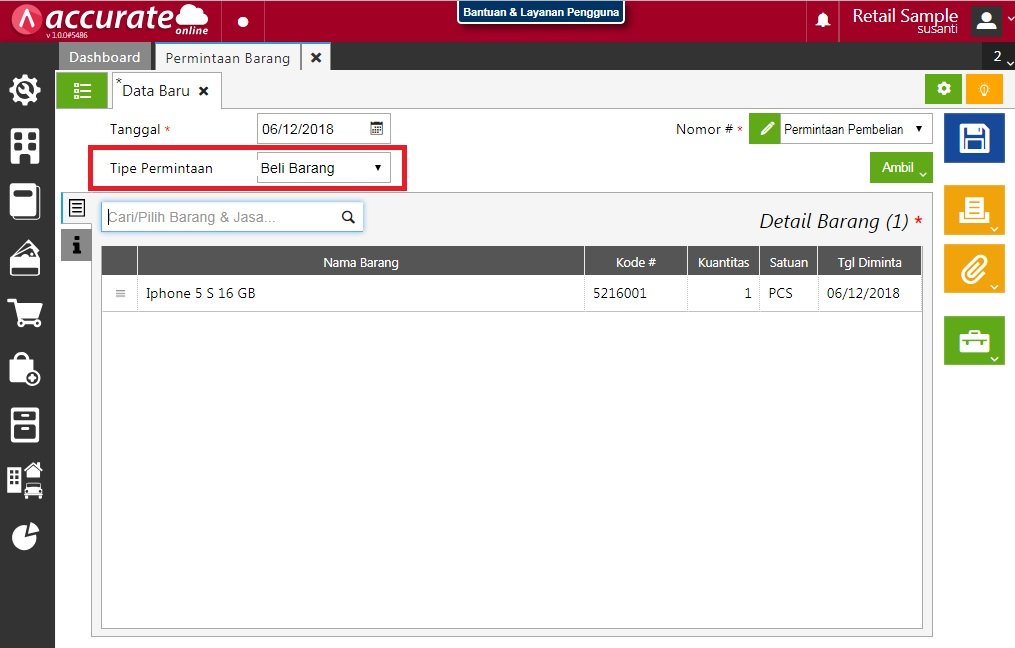Click the orange paperclip attachment icon
This screenshot has width=1015, height=648.
973,269
